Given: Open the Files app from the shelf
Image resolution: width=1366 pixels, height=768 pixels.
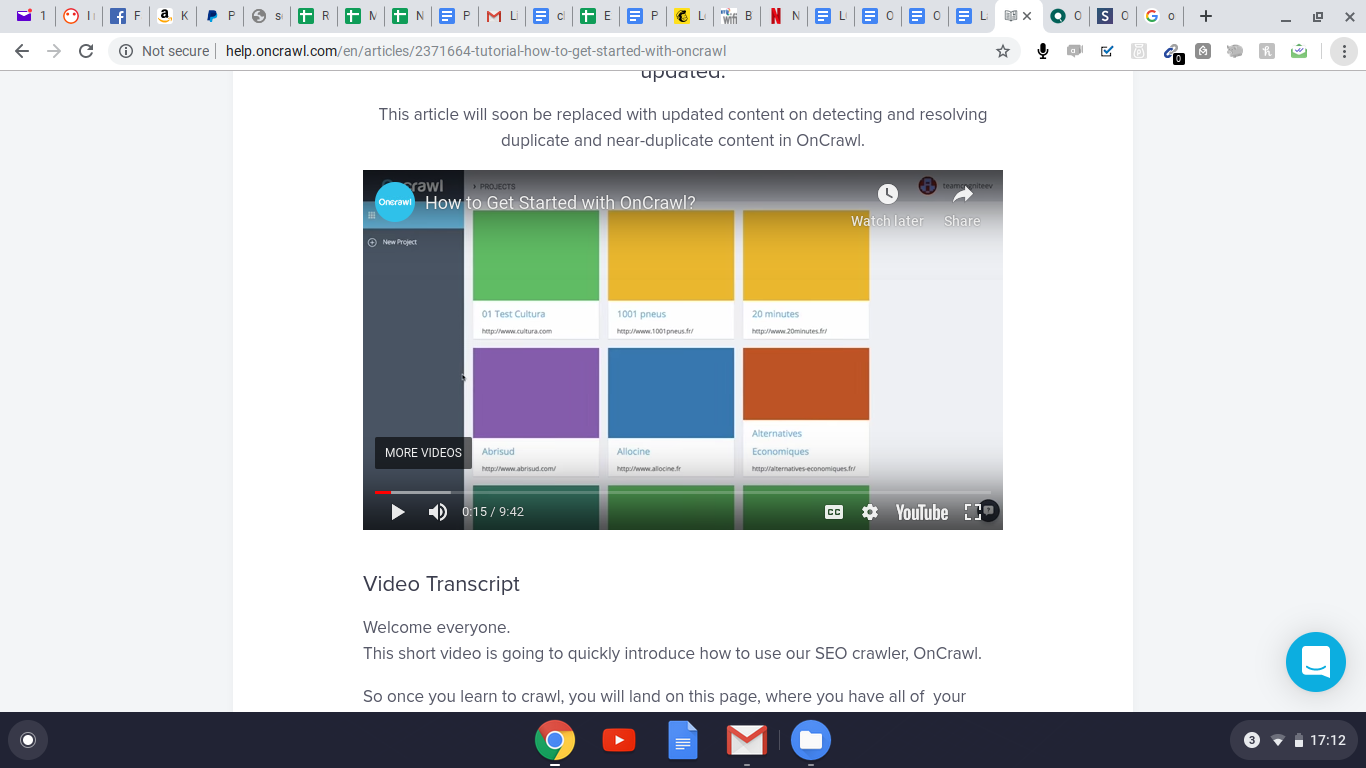Looking at the screenshot, I should (811, 740).
